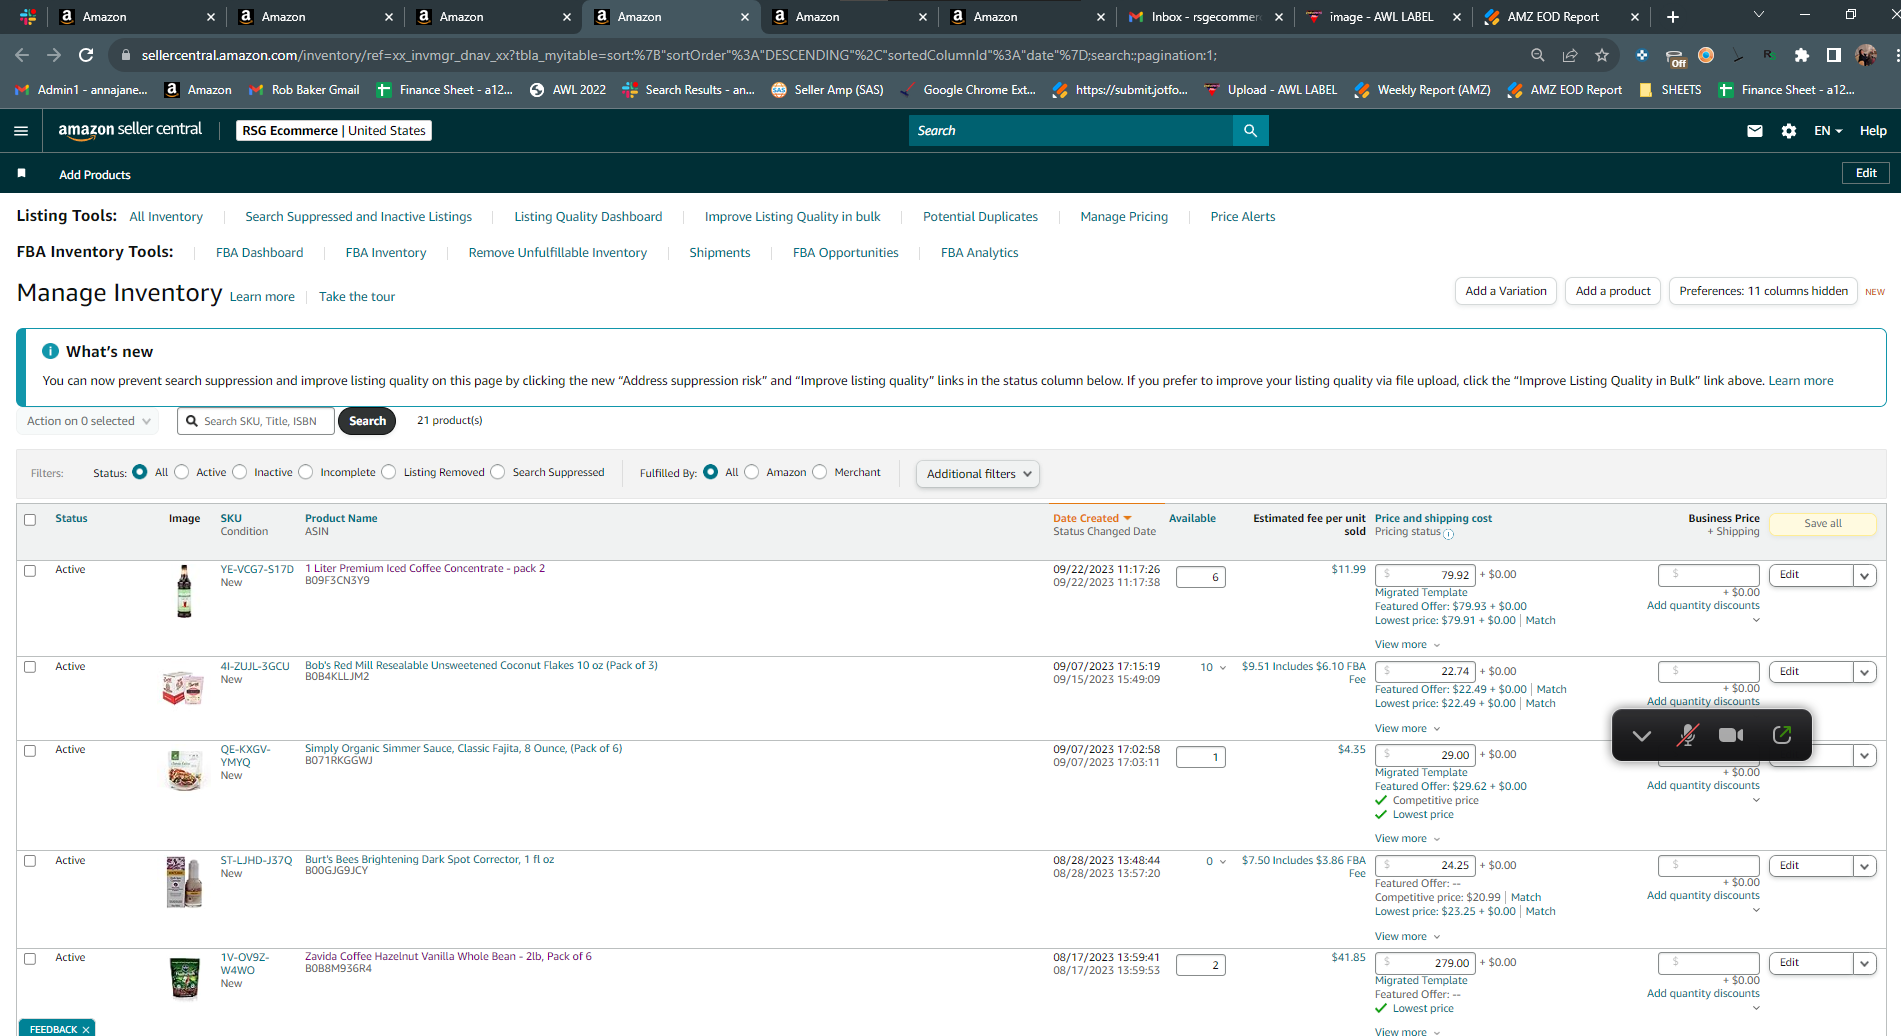Click the Add a product button
Image resolution: width=1901 pixels, height=1036 pixels.
[1613, 291]
